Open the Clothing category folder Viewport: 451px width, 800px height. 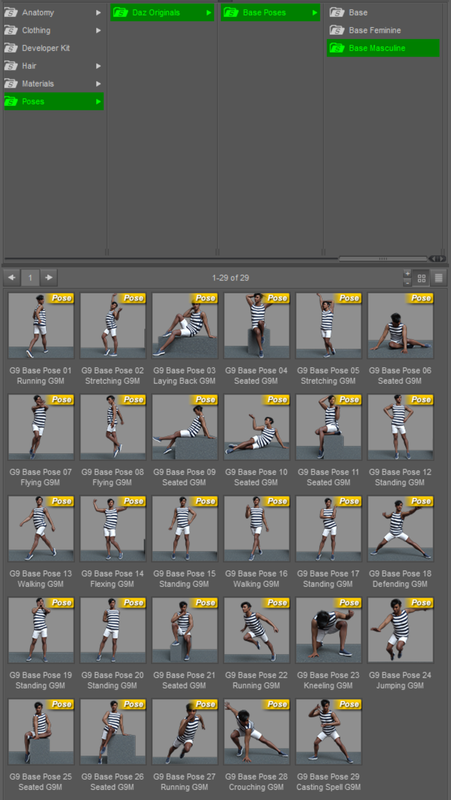(x=54, y=30)
